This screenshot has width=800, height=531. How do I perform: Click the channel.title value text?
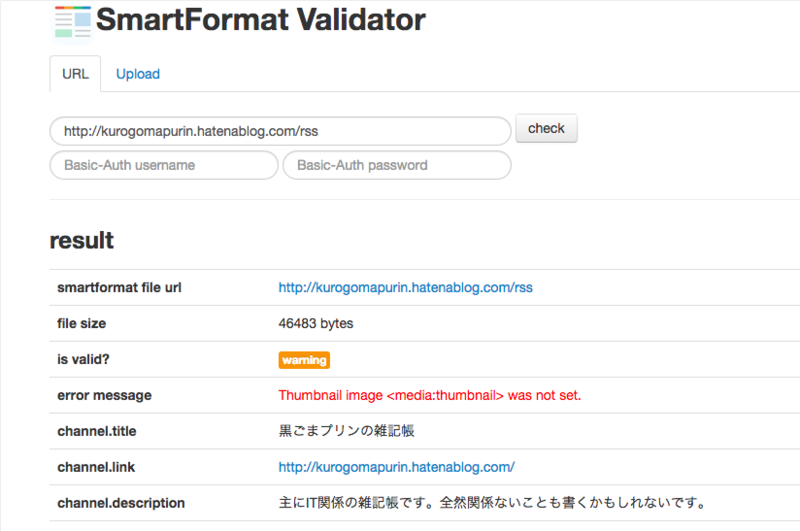[346, 431]
